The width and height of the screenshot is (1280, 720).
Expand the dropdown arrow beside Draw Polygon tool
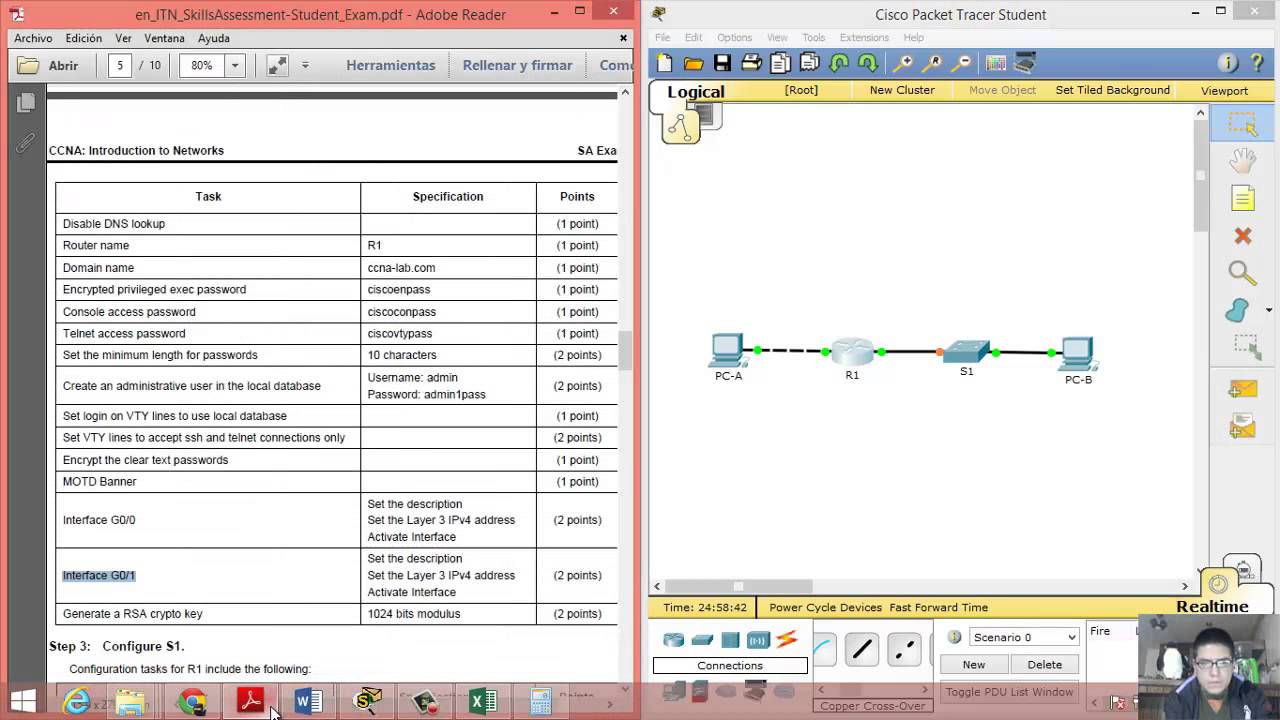tap(1268, 311)
